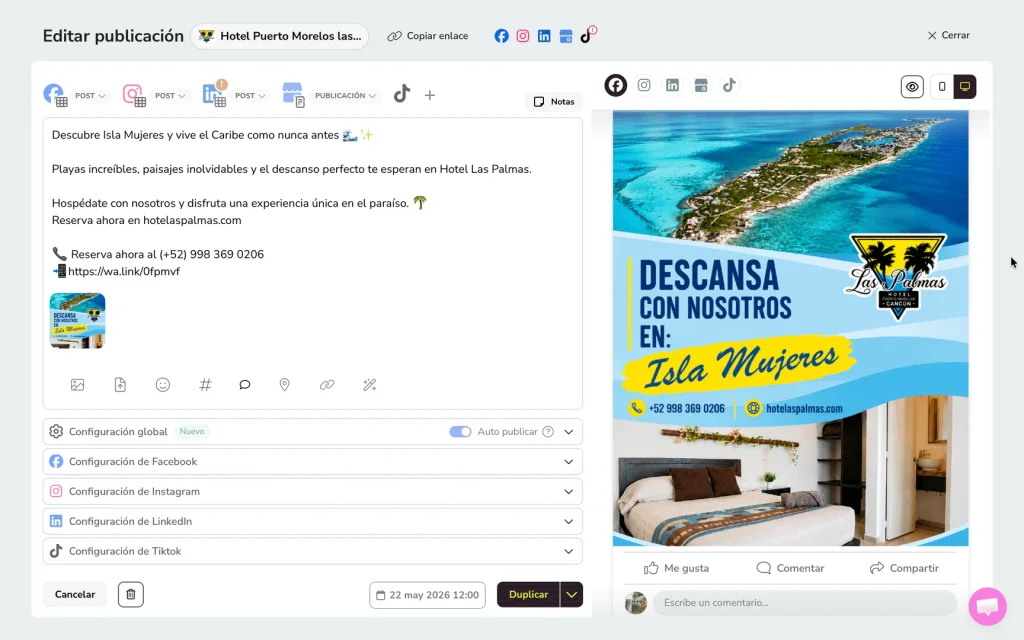Click the AI magic wand icon

click(x=370, y=385)
